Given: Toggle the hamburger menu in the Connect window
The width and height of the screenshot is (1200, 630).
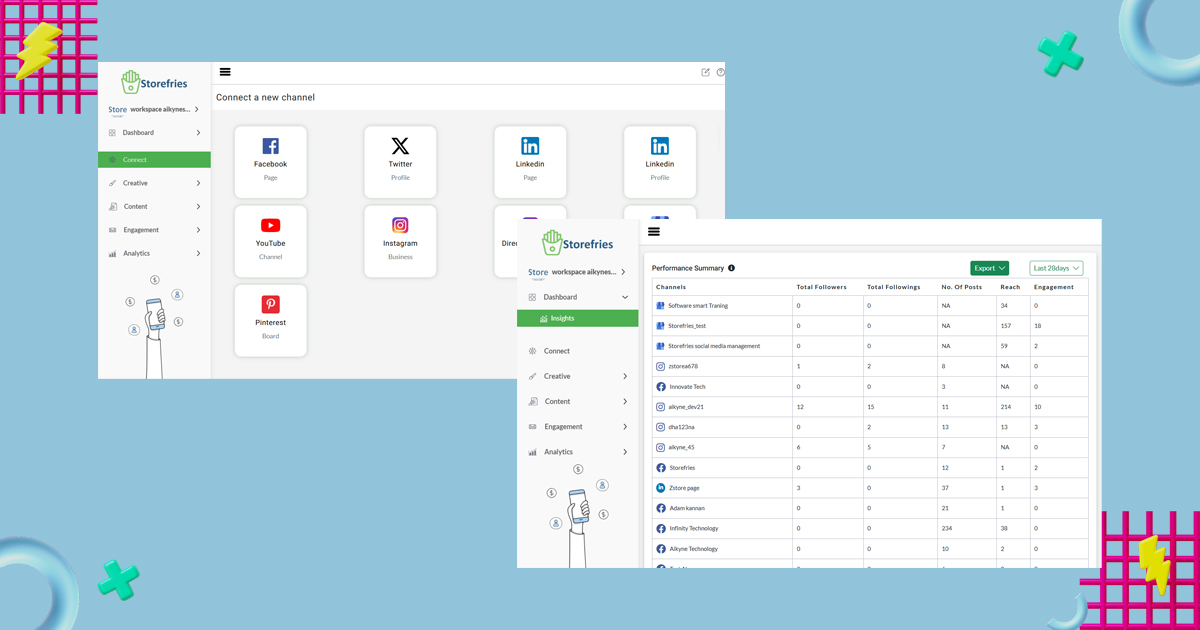Looking at the screenshot, I should point(225,72).
